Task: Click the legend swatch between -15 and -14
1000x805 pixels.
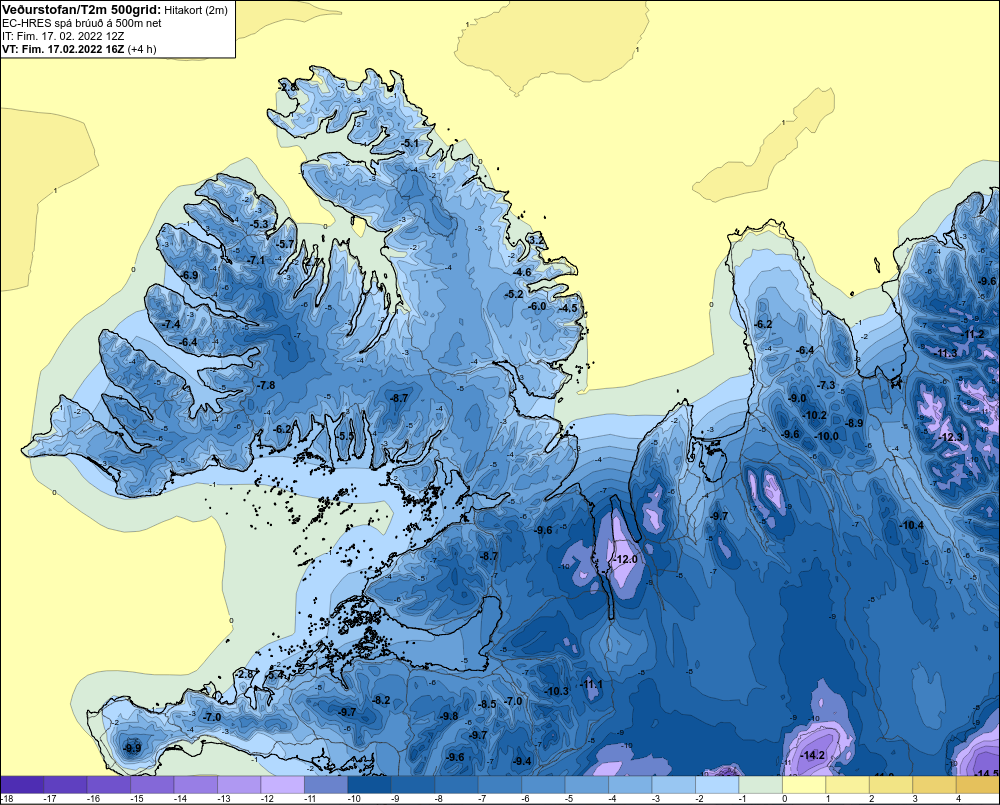Action: [152, 785]
